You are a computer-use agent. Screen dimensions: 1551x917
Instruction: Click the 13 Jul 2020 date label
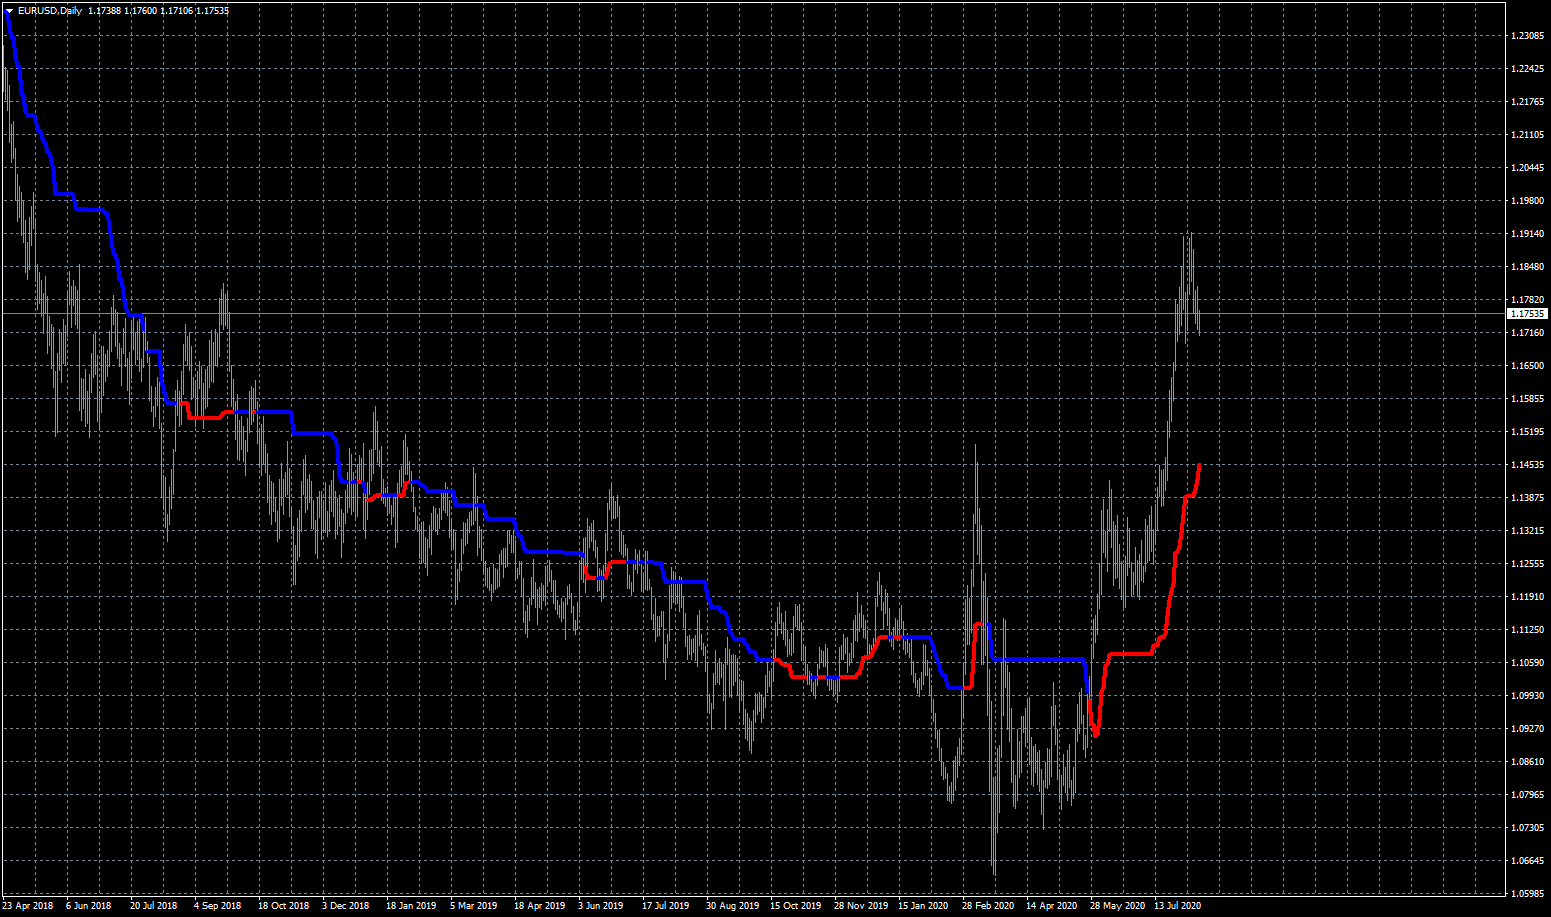1178,906
